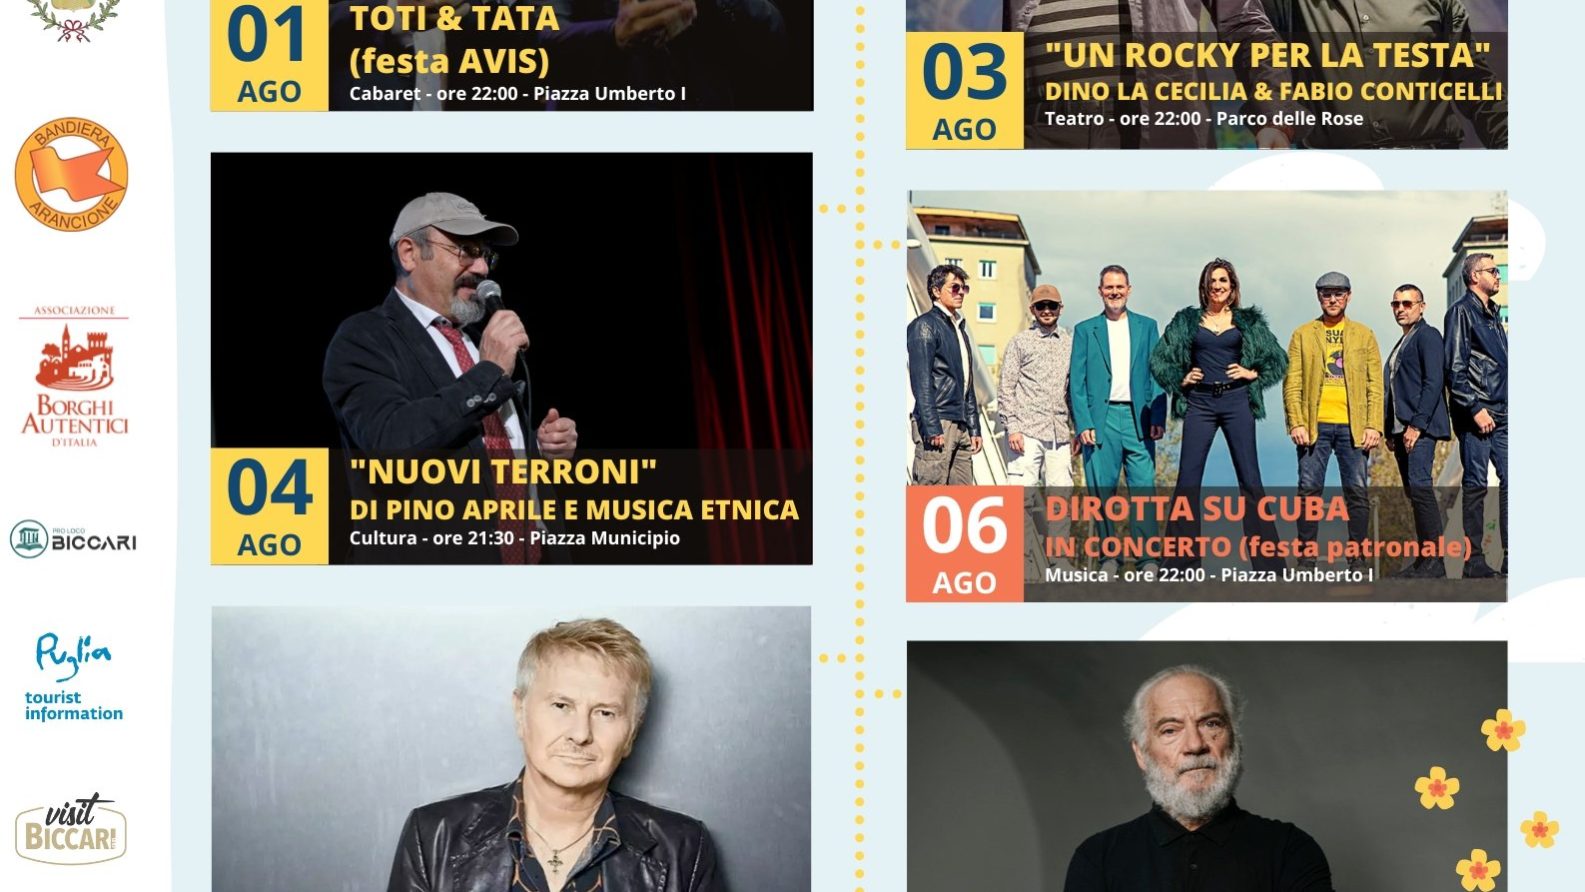
Task: Click the Borghi Autentici d'Italia logo
Action: [x=75, y=376]
